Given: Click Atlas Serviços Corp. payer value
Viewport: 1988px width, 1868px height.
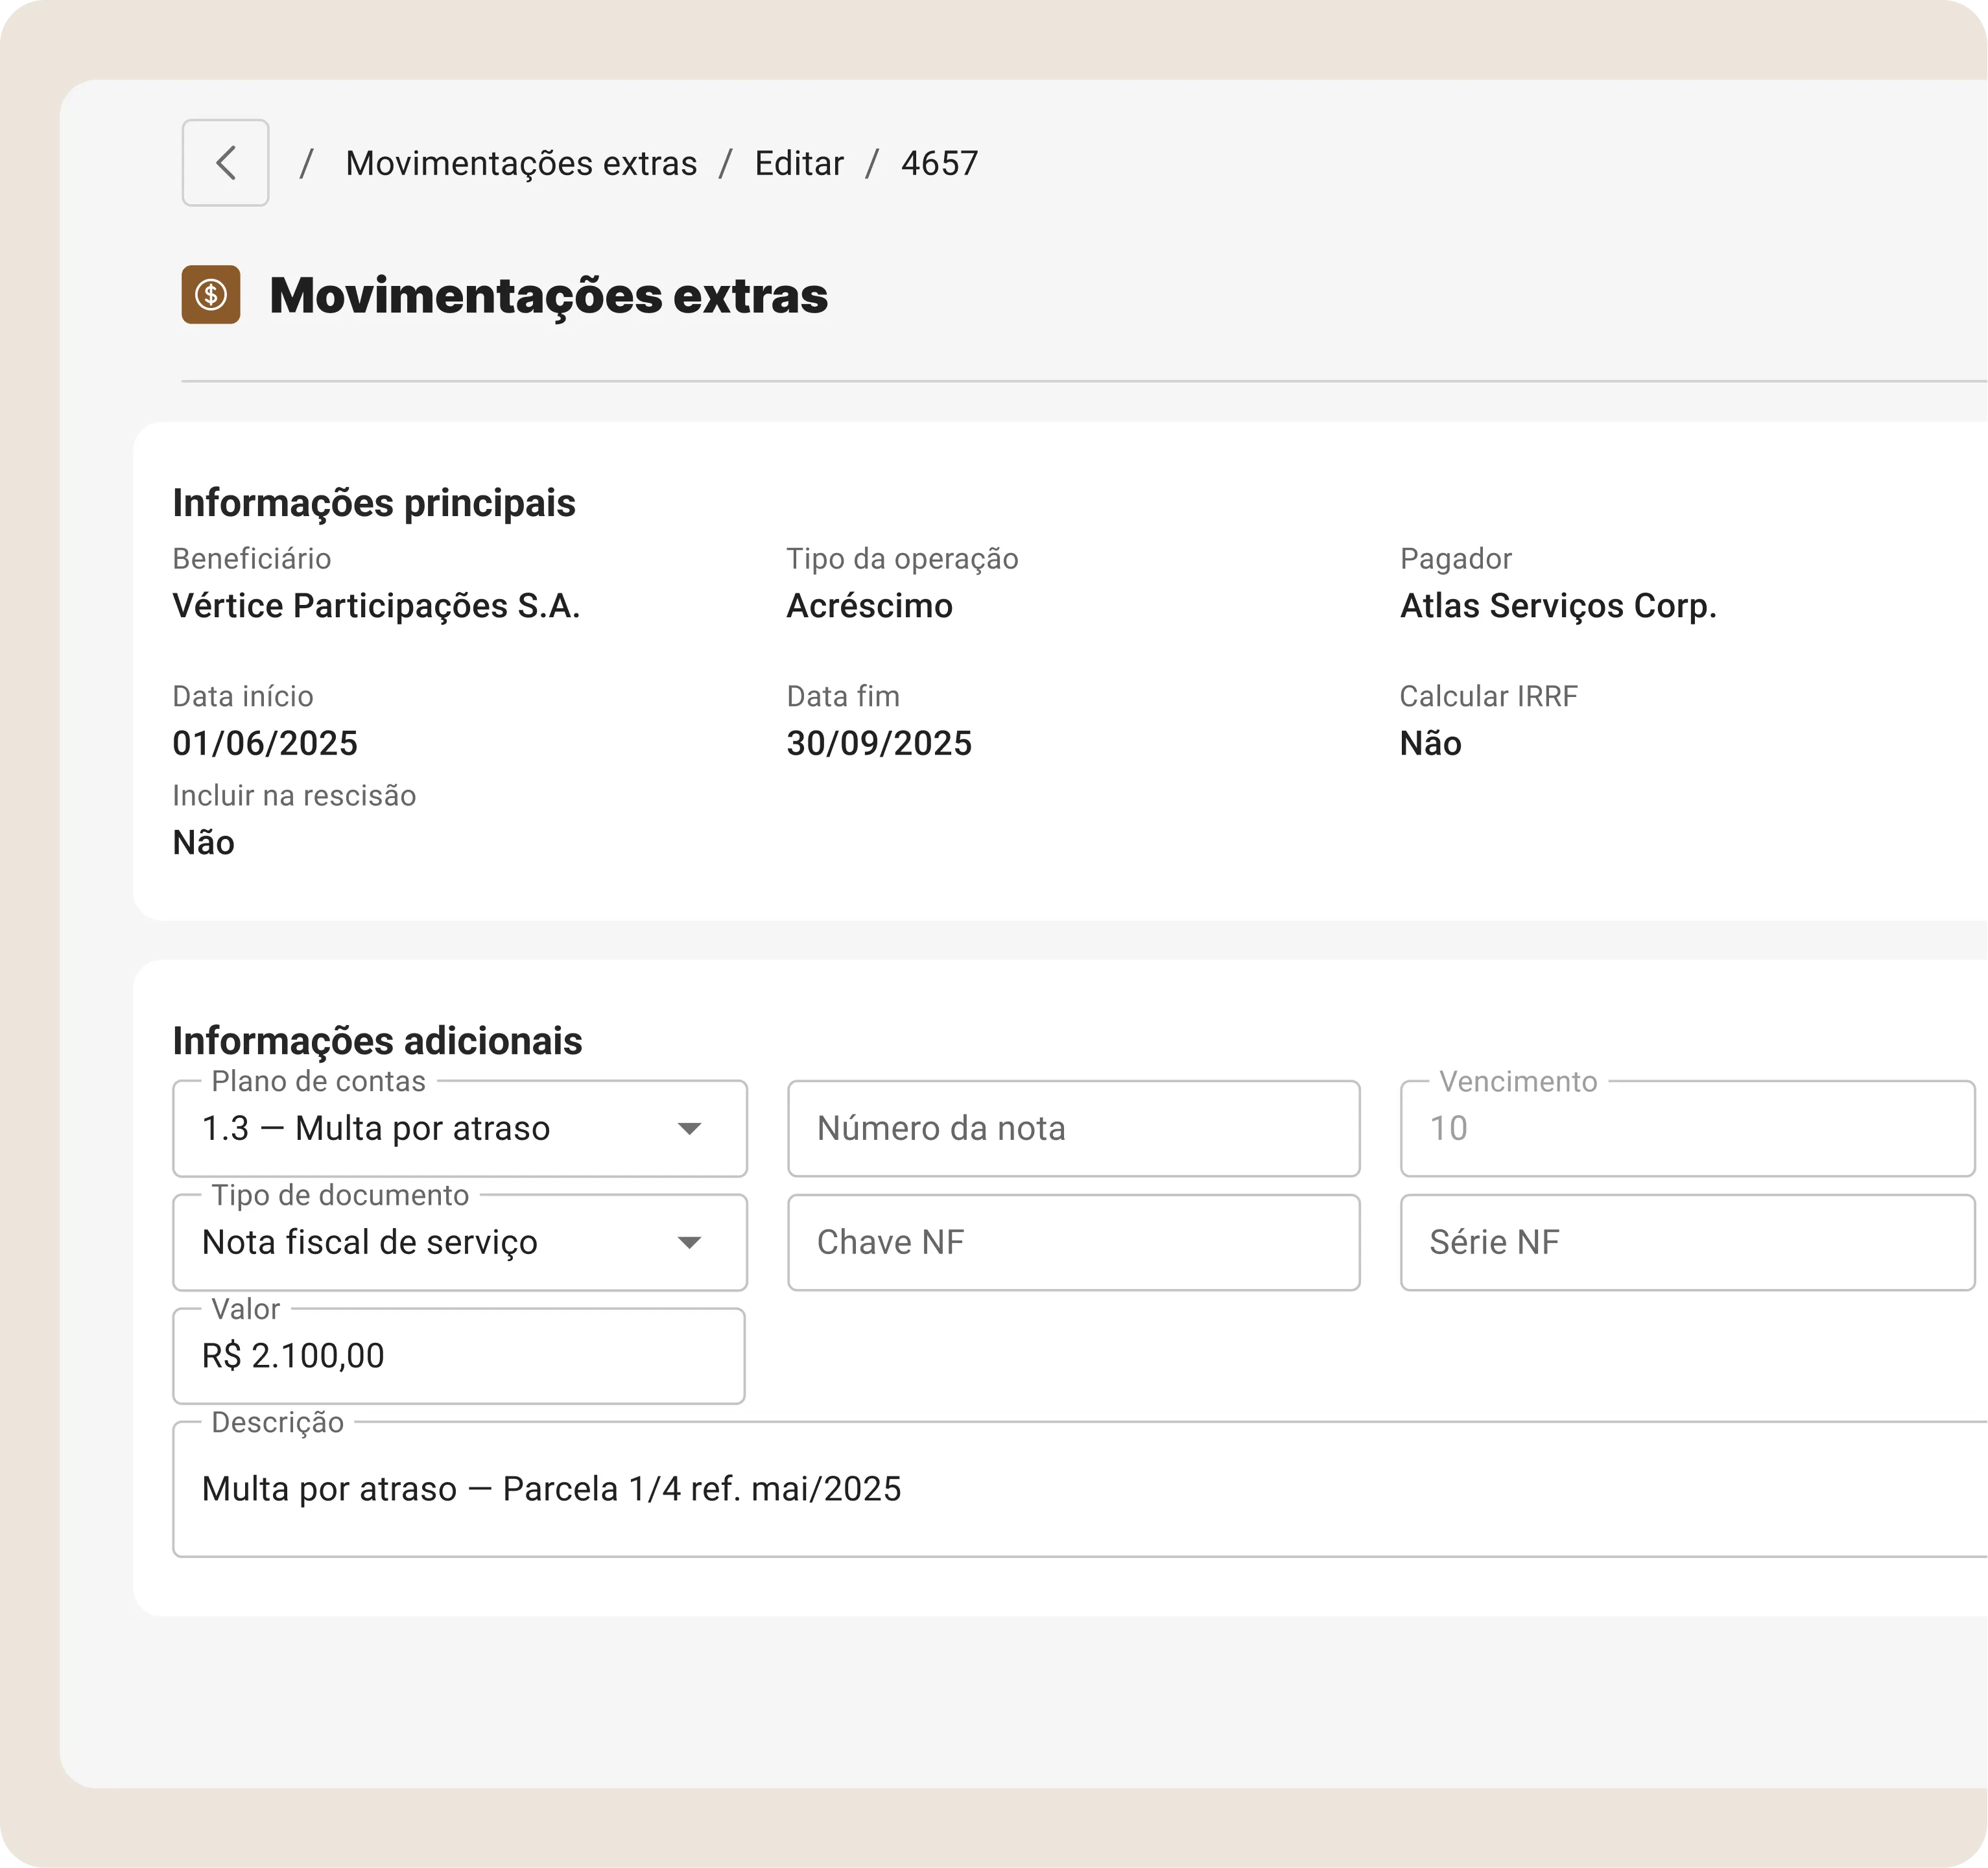Looking at the screenshot, I should (1557, 606).
